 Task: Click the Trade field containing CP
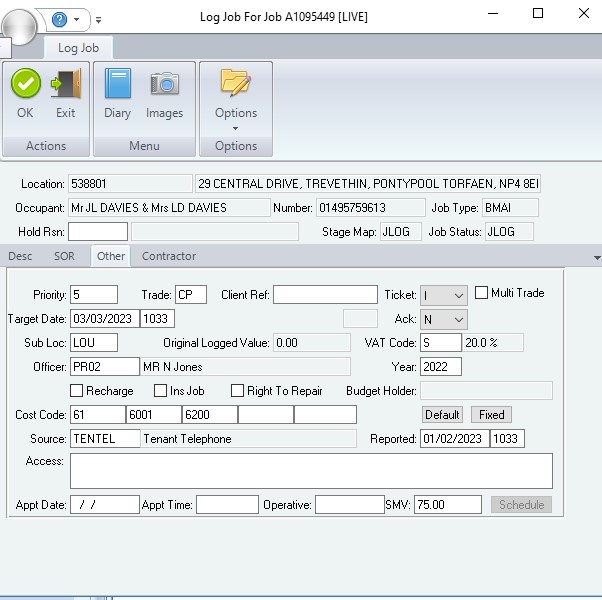(191, 295)
